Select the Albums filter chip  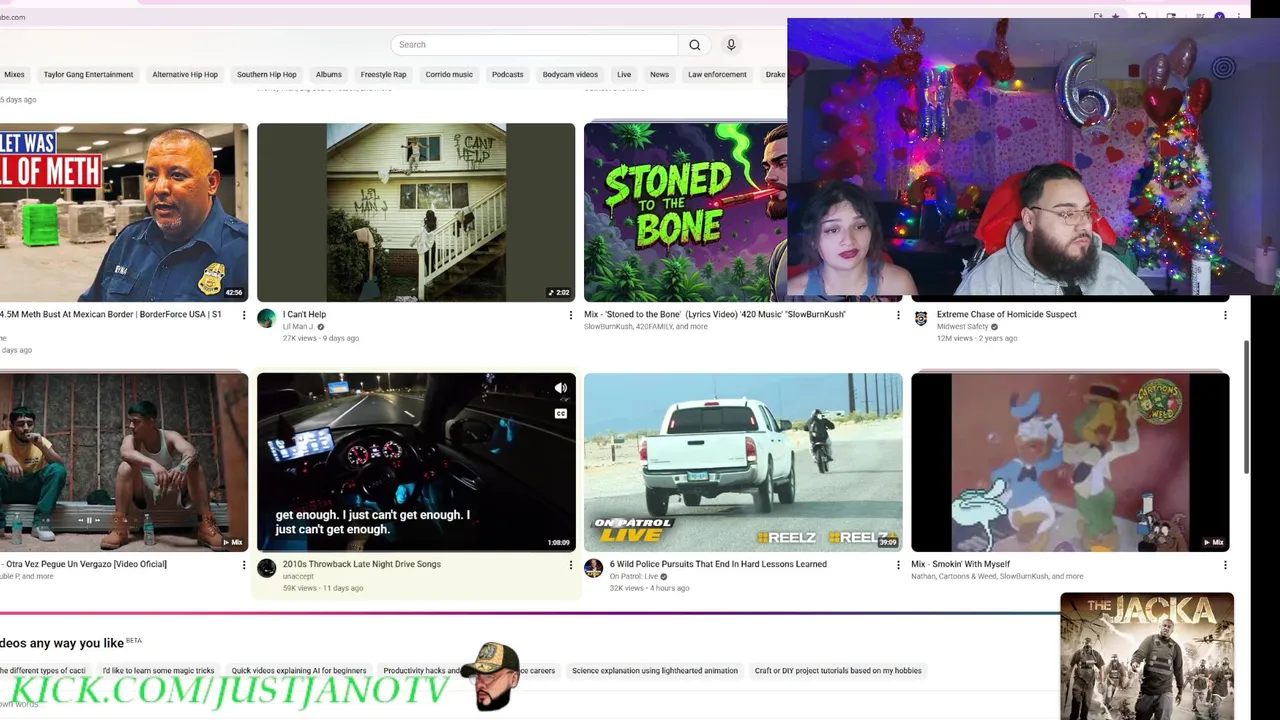coord(329,74)
